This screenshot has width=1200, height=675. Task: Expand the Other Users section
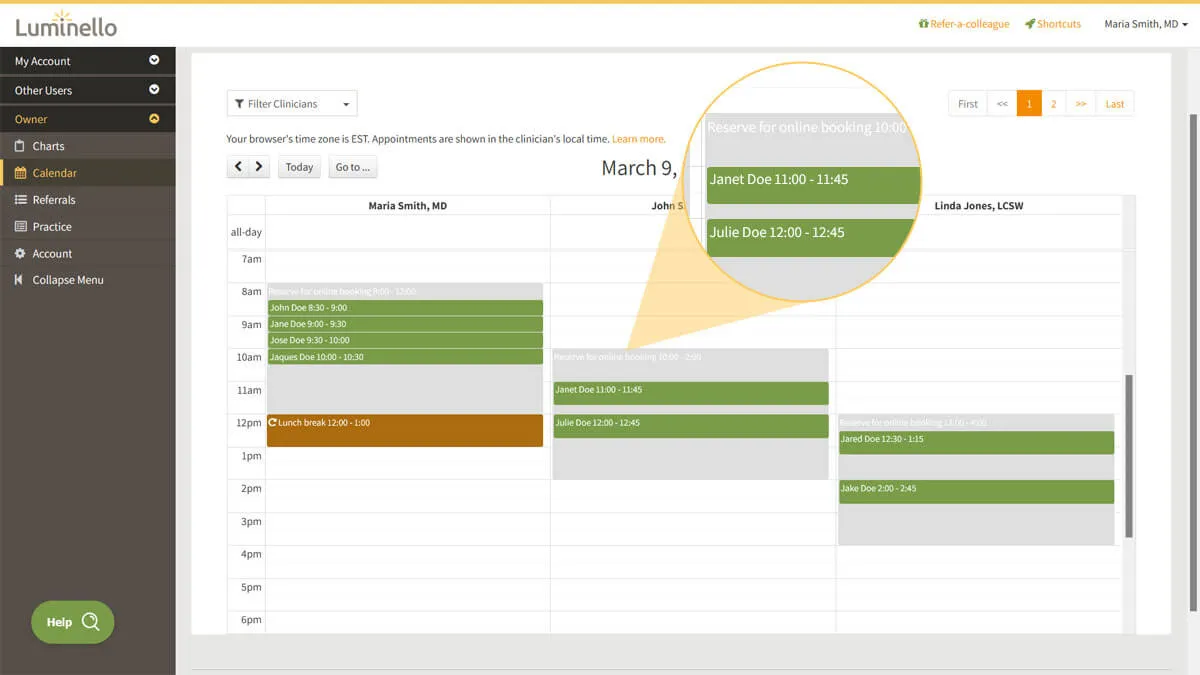[x=155, y=90]
